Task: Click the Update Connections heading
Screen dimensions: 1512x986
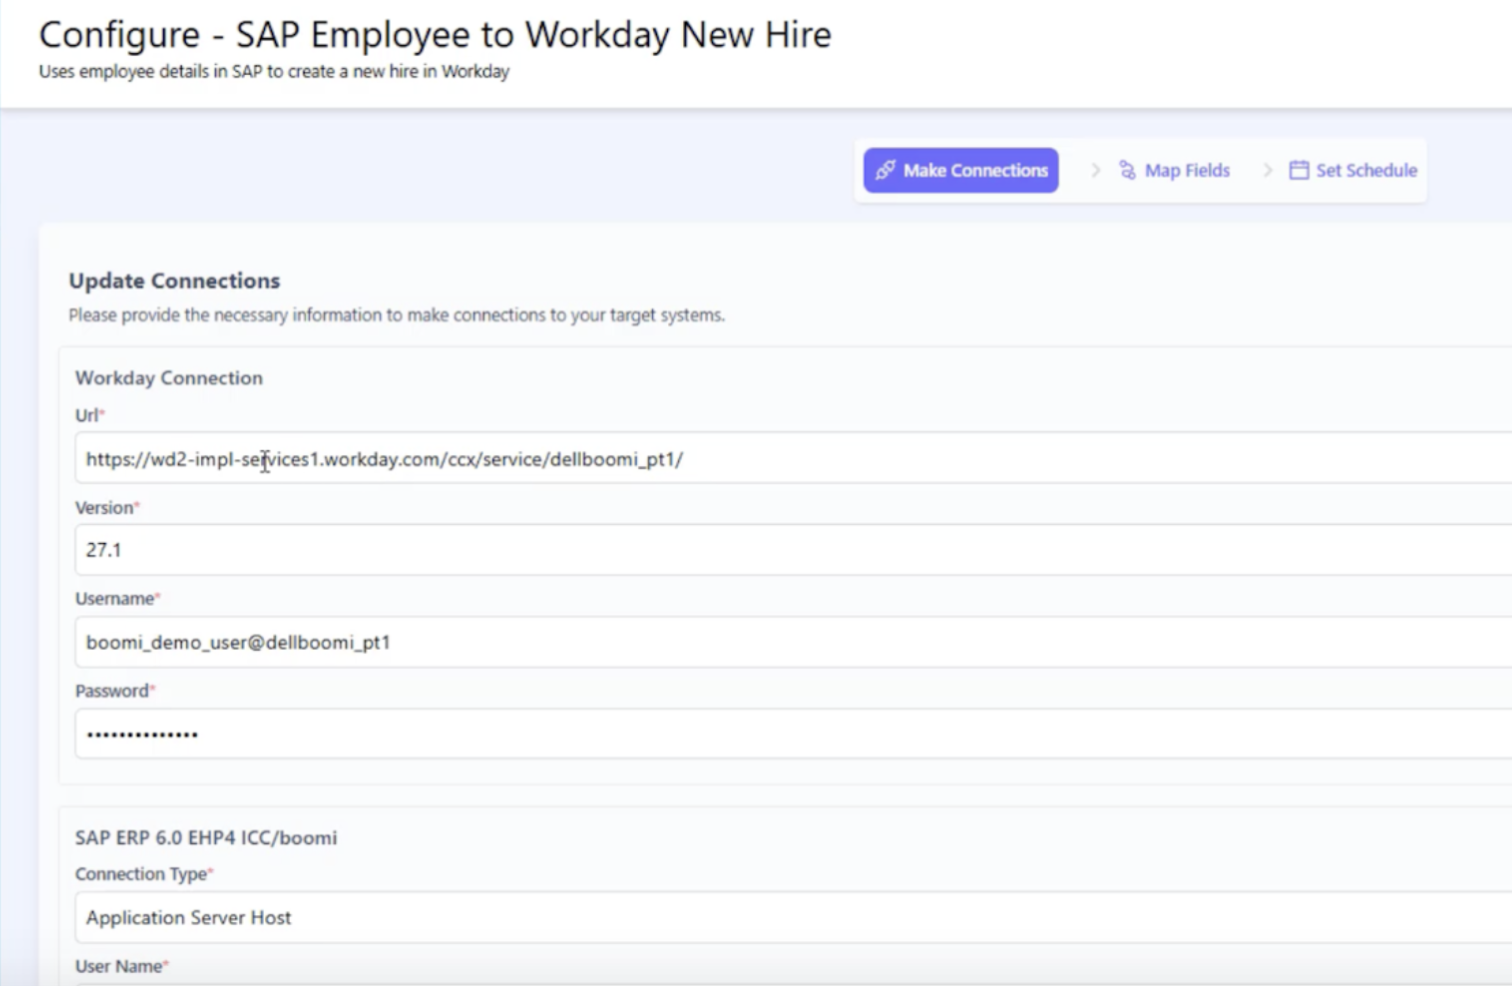Action: (x=174, y=281)
